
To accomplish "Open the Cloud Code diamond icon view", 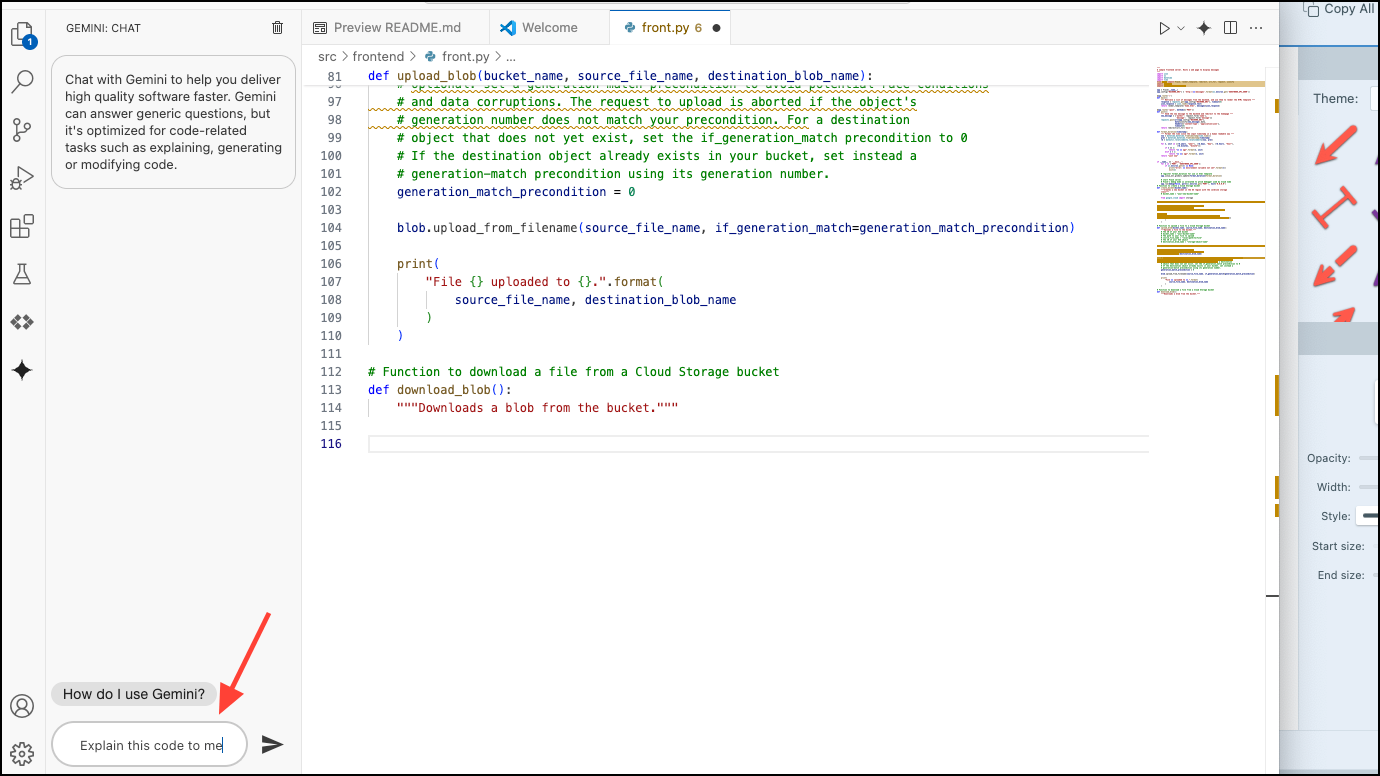I will (22, 322).
